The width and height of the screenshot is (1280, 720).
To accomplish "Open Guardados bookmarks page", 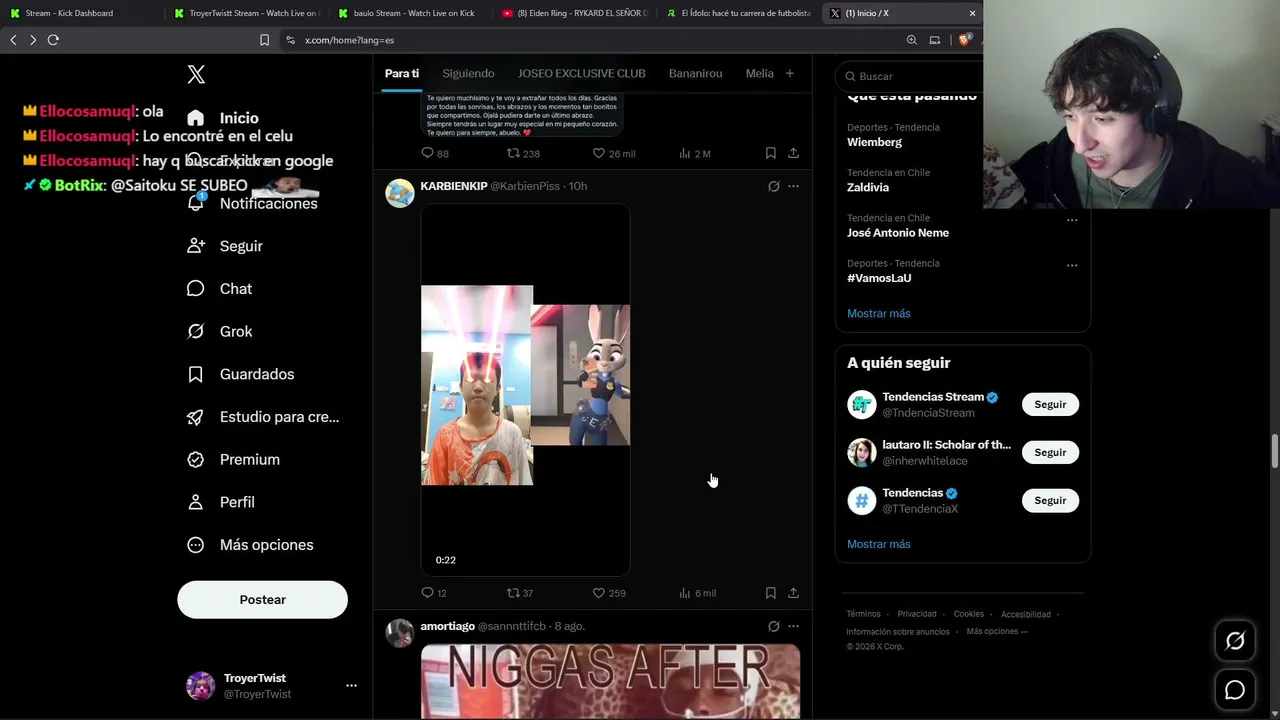I will [x=240, y=374].
